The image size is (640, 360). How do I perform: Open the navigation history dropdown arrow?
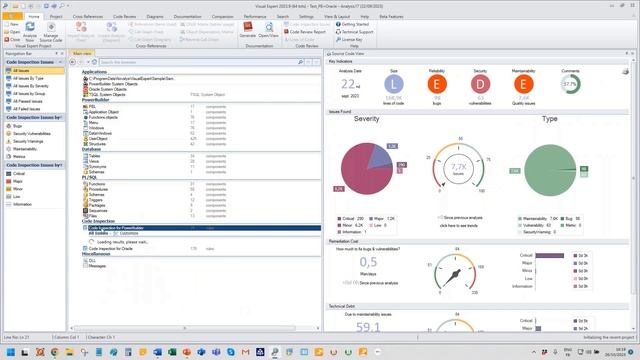(x=88, y=62)
